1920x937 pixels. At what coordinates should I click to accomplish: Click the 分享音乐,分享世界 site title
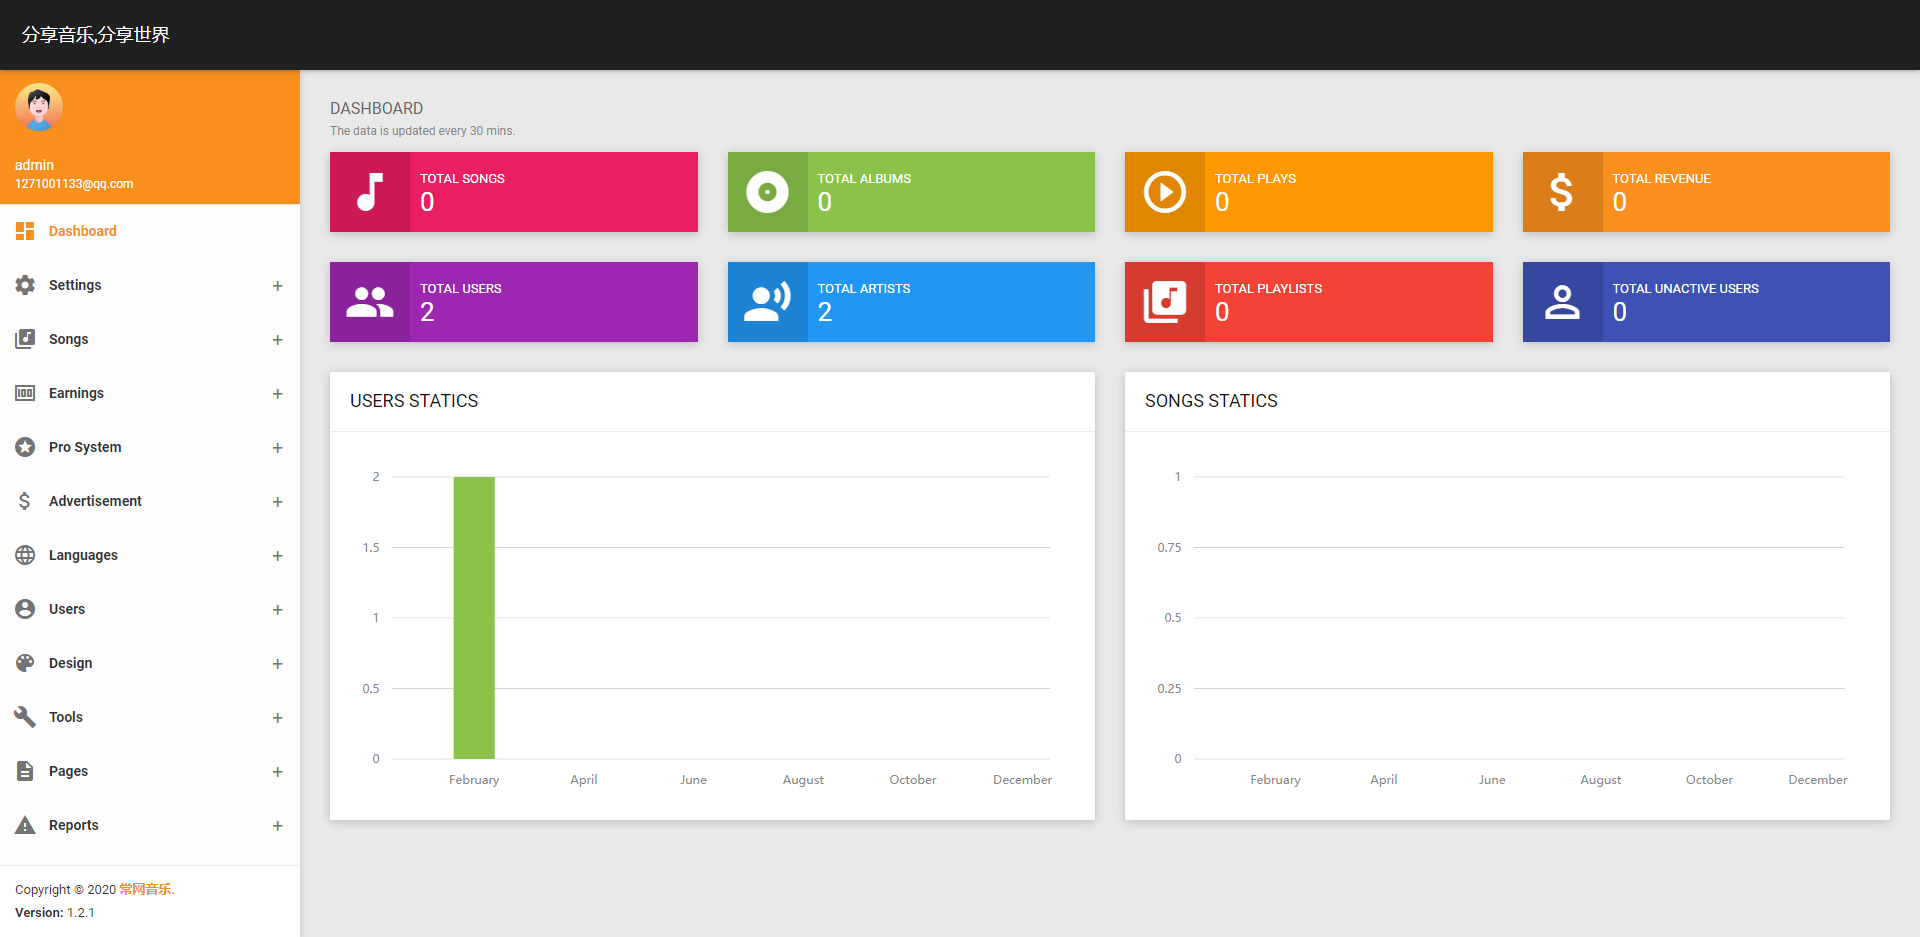coord(96,35)
